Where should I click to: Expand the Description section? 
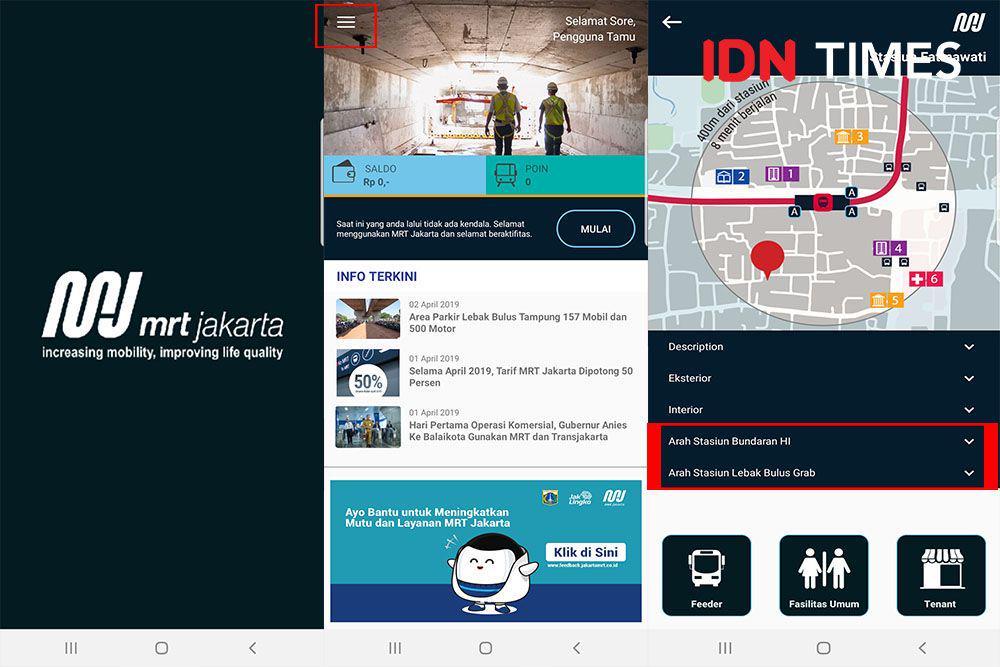823,347
